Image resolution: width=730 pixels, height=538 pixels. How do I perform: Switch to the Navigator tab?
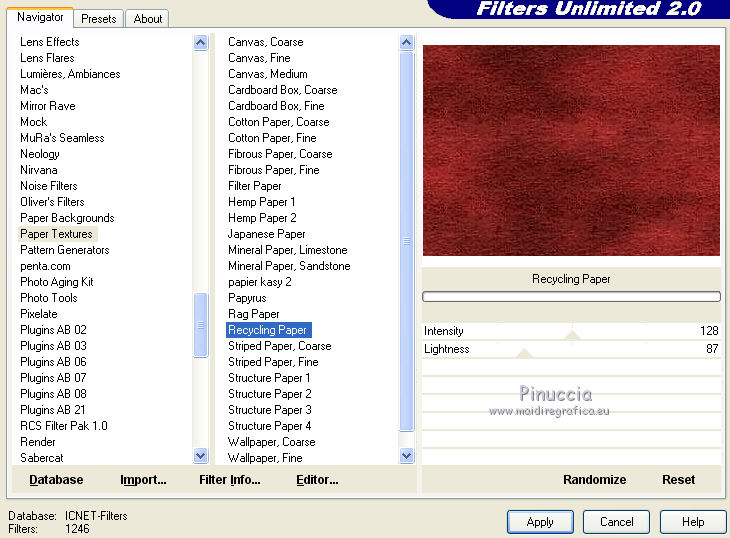[40, 18]
